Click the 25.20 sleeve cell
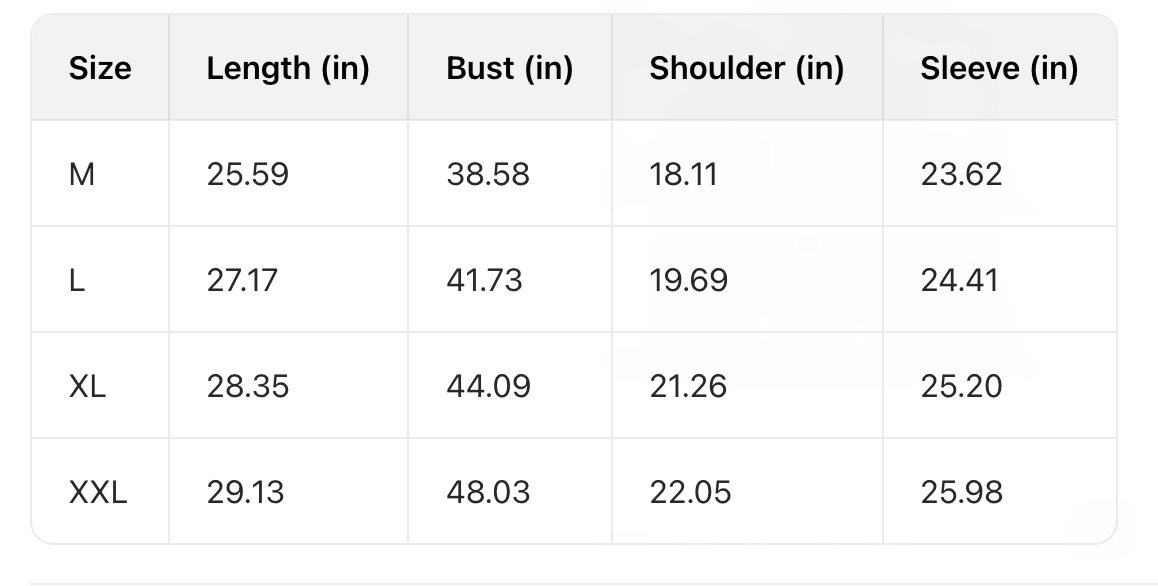The height and width of the screenshot is (586, 1158). (961, 387)
